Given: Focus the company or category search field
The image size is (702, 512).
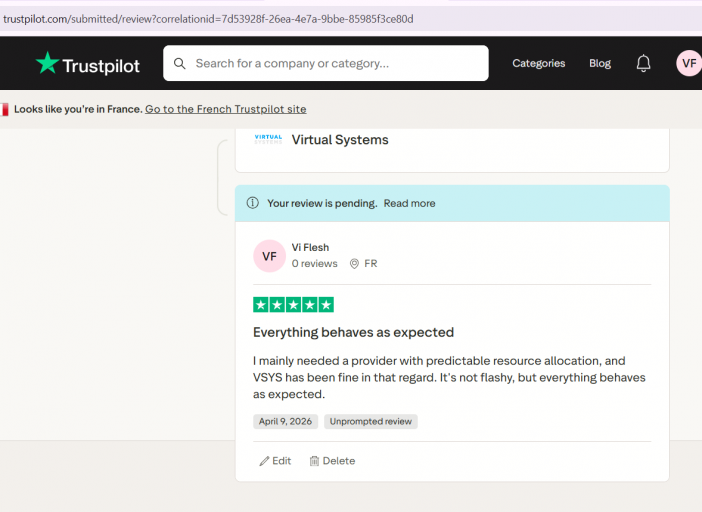Looking at the screenshot, I should [325, 63].
